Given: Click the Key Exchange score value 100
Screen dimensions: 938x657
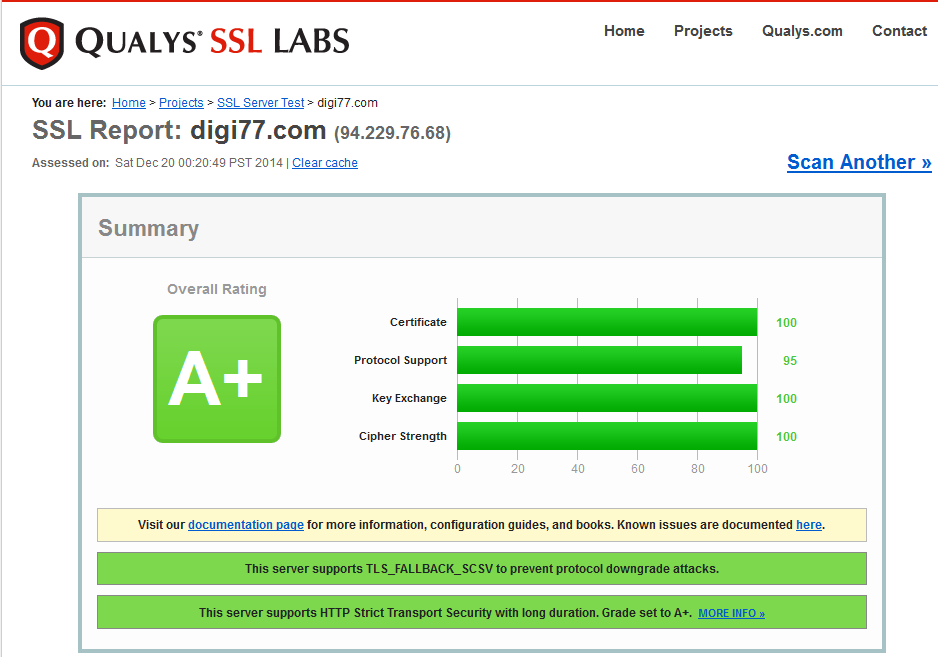Looking at the screenshot, I should (x=786, y=399).
